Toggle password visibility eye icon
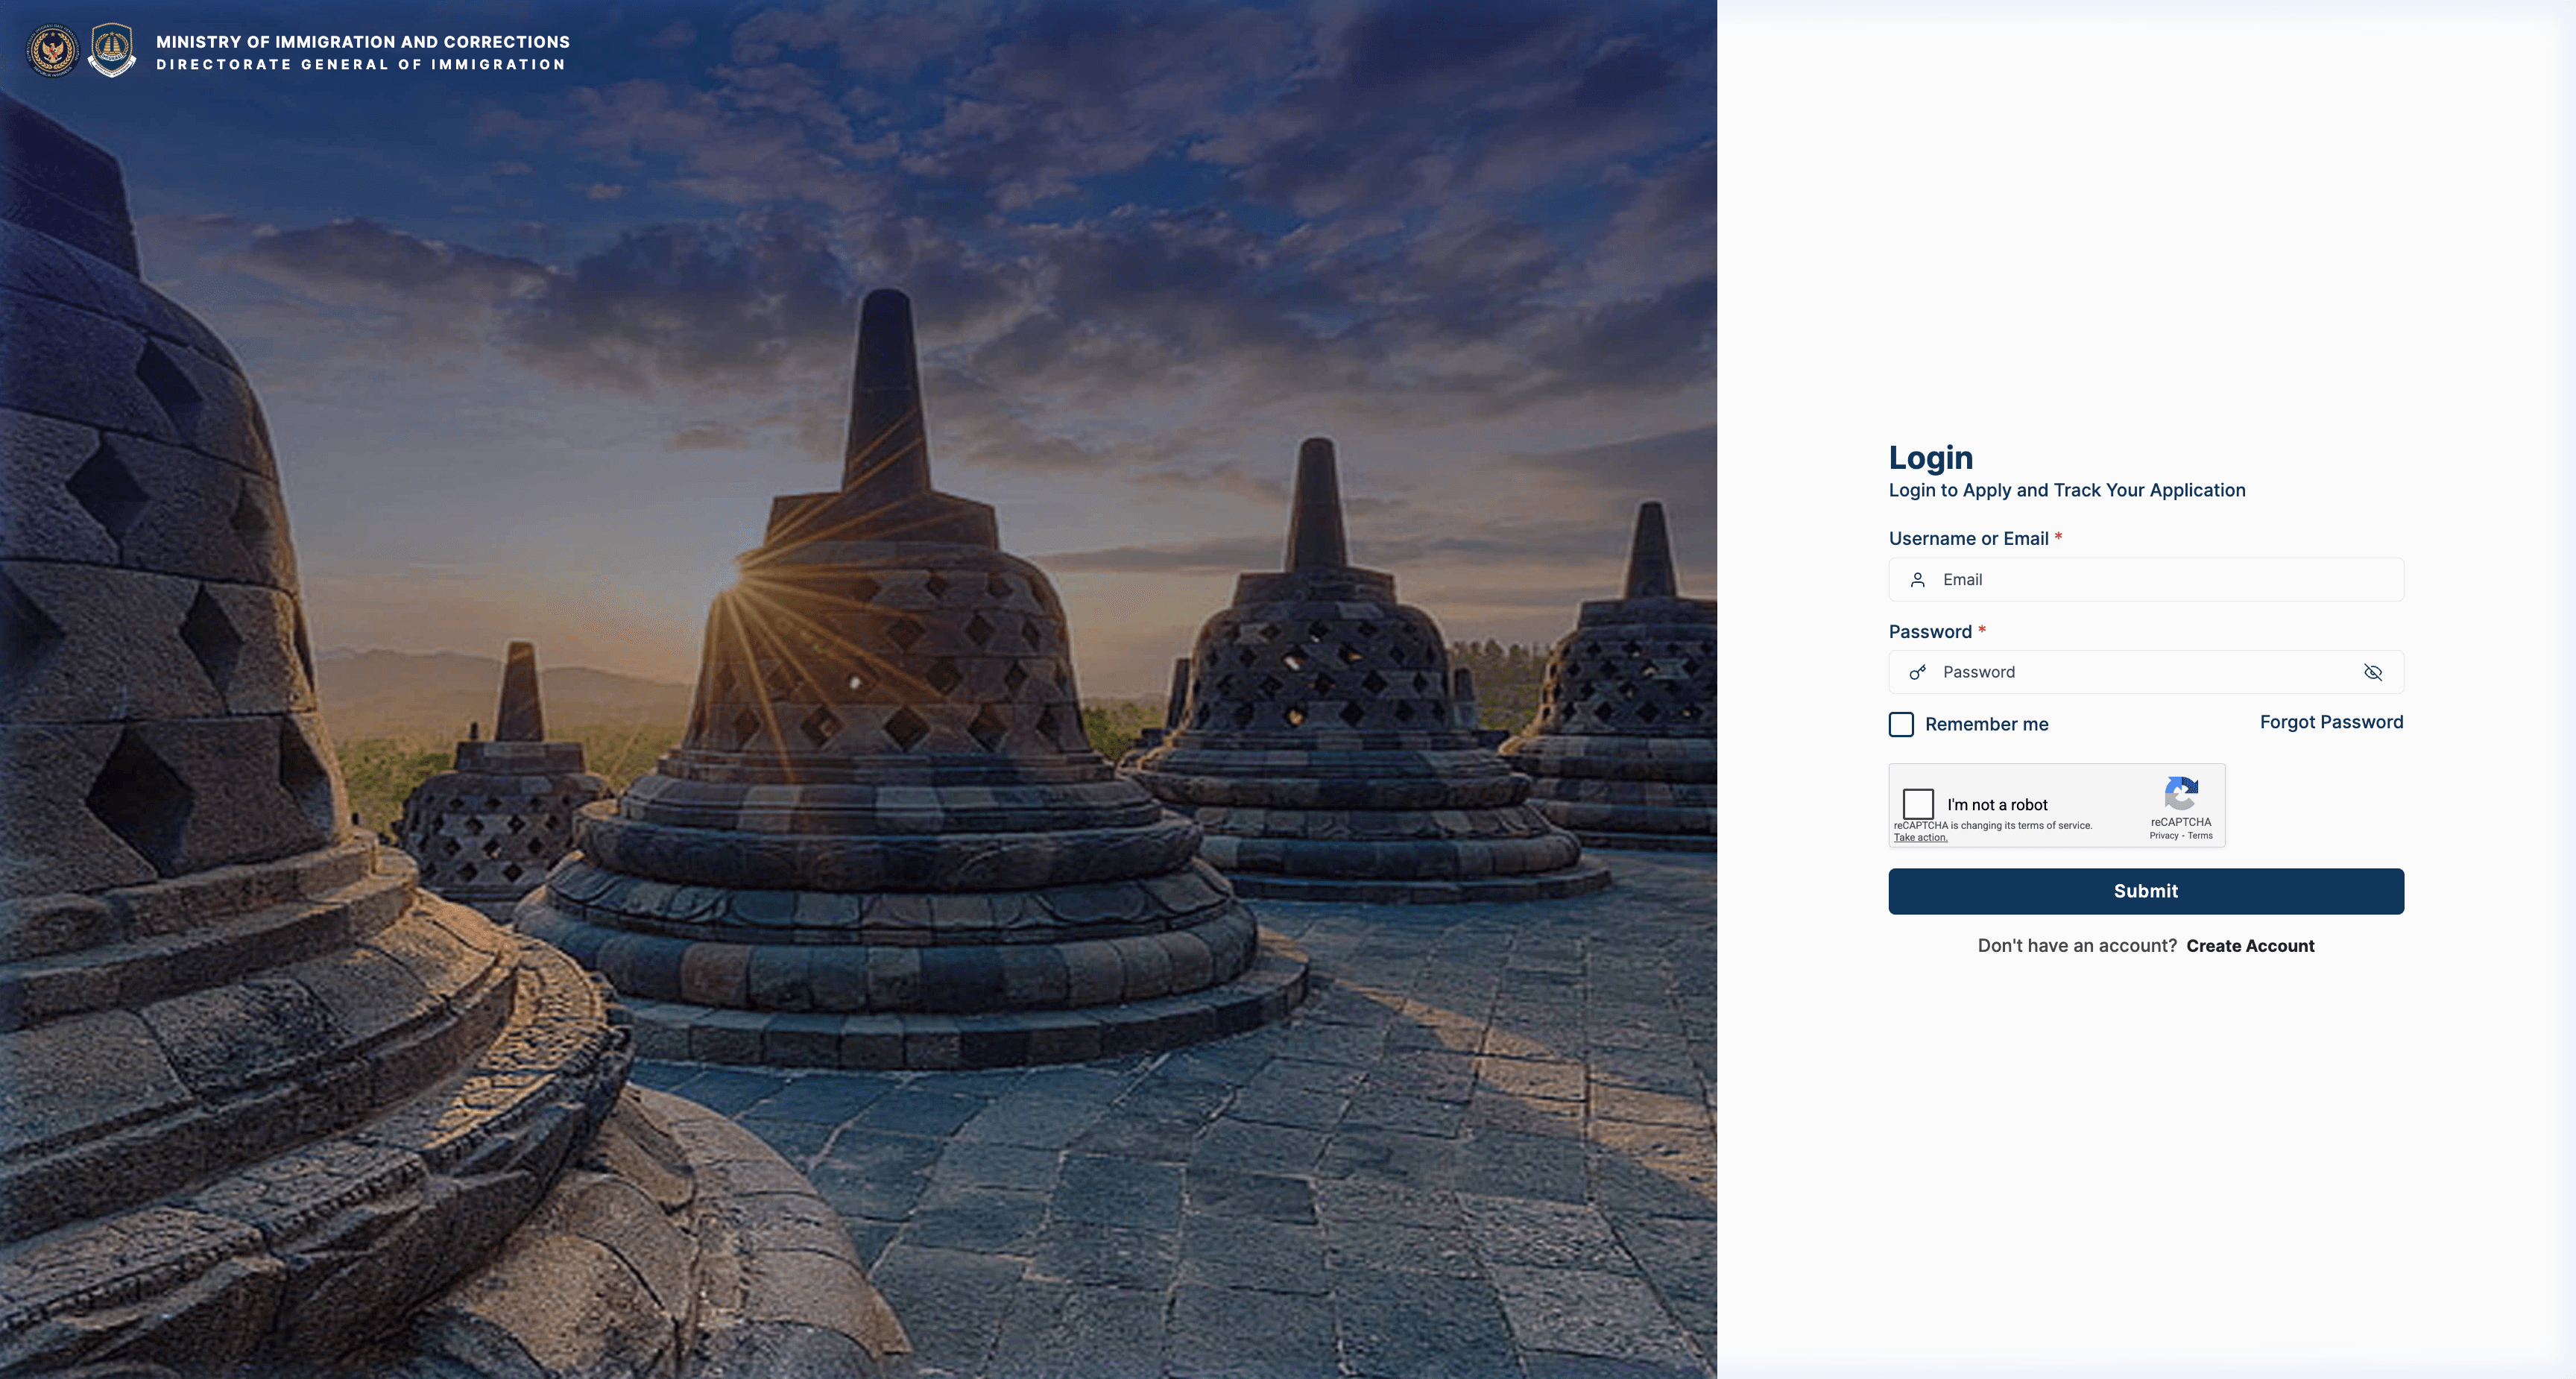The image size is (2576, 1379). [2372, 672]
